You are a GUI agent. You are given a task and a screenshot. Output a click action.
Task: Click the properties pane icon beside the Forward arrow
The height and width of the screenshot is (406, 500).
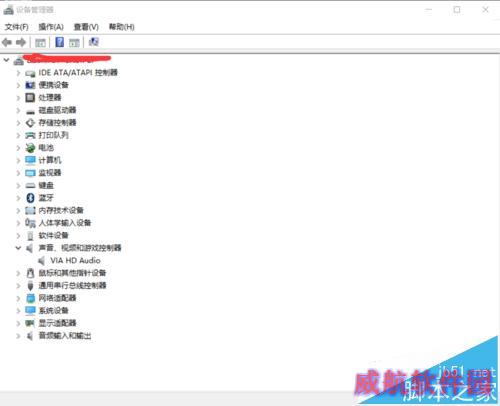click(x=40, y=43)
